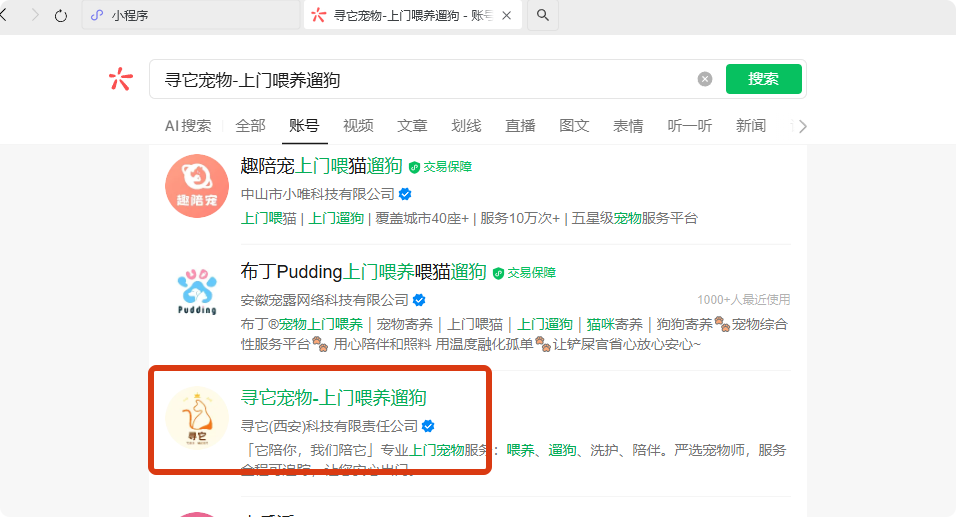956x517 pixels.
Task: Click the text 安徽宠露网络科技有限公司
Action: 324,300
